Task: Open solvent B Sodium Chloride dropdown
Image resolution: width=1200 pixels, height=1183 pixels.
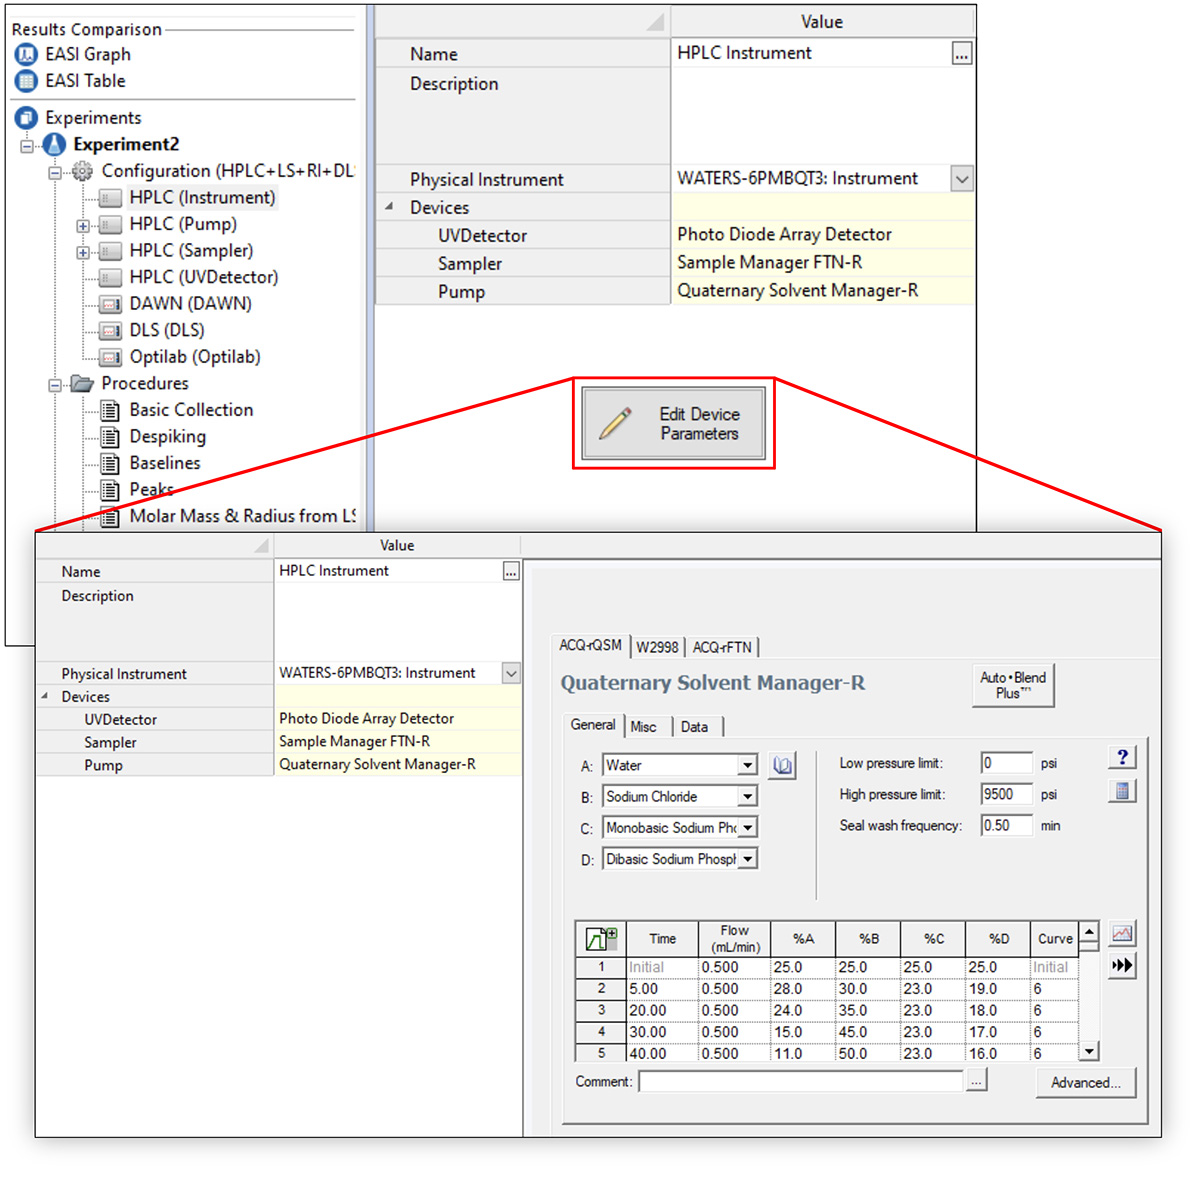Action: pyautogui.click(x=747, y=797)
